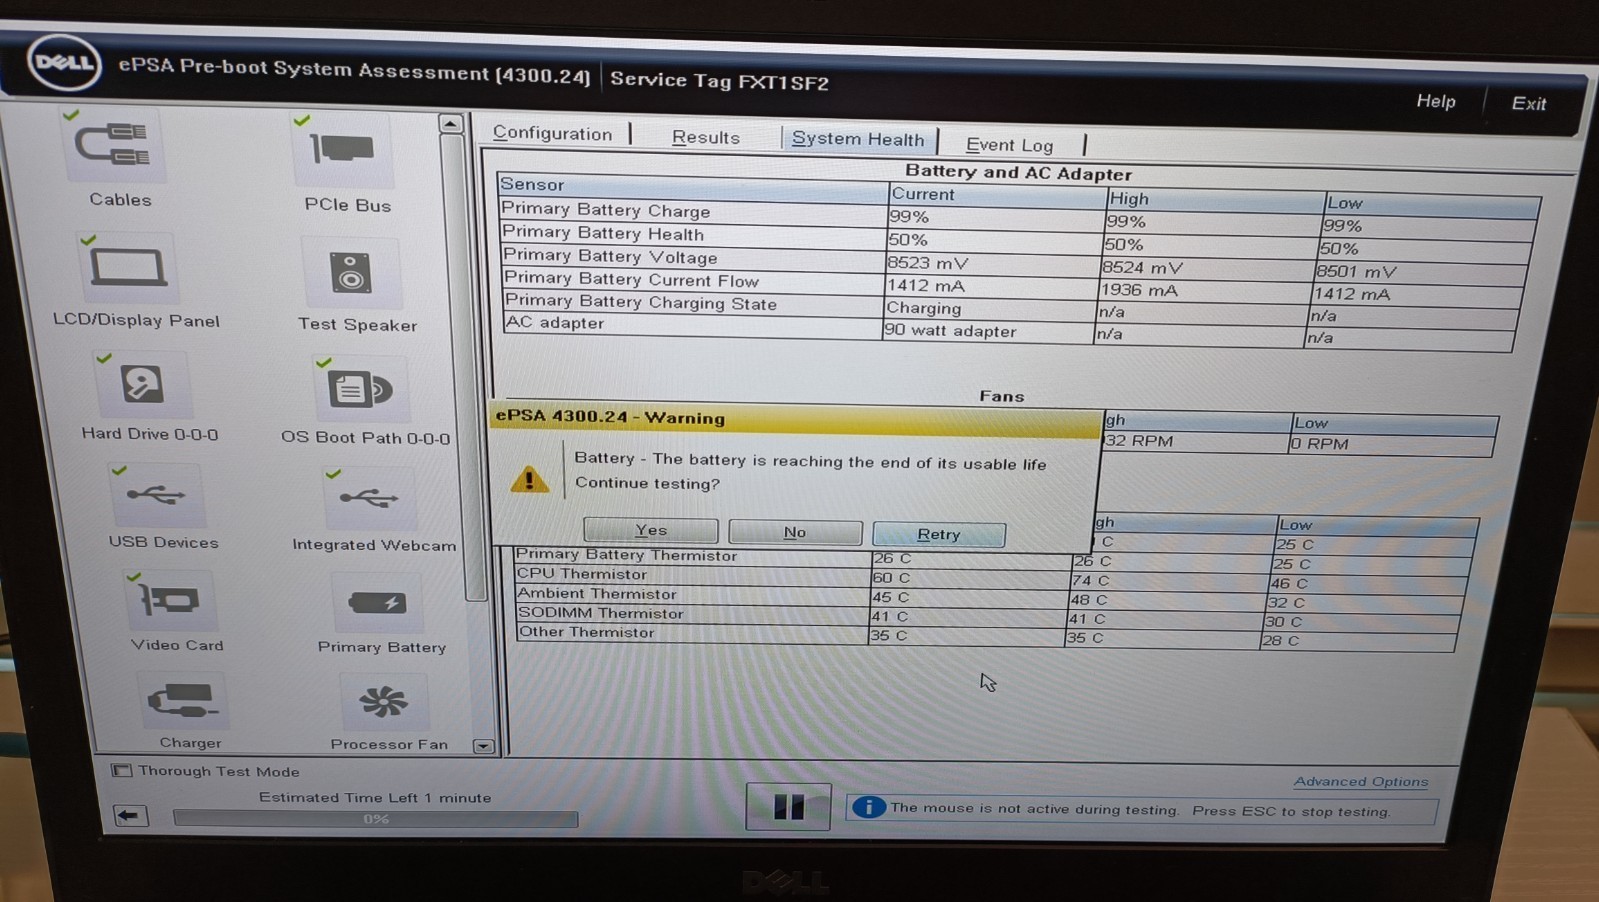Select the Processor Fan icon
Viewport: 1599px width, 902px height.
coord(383,702)
